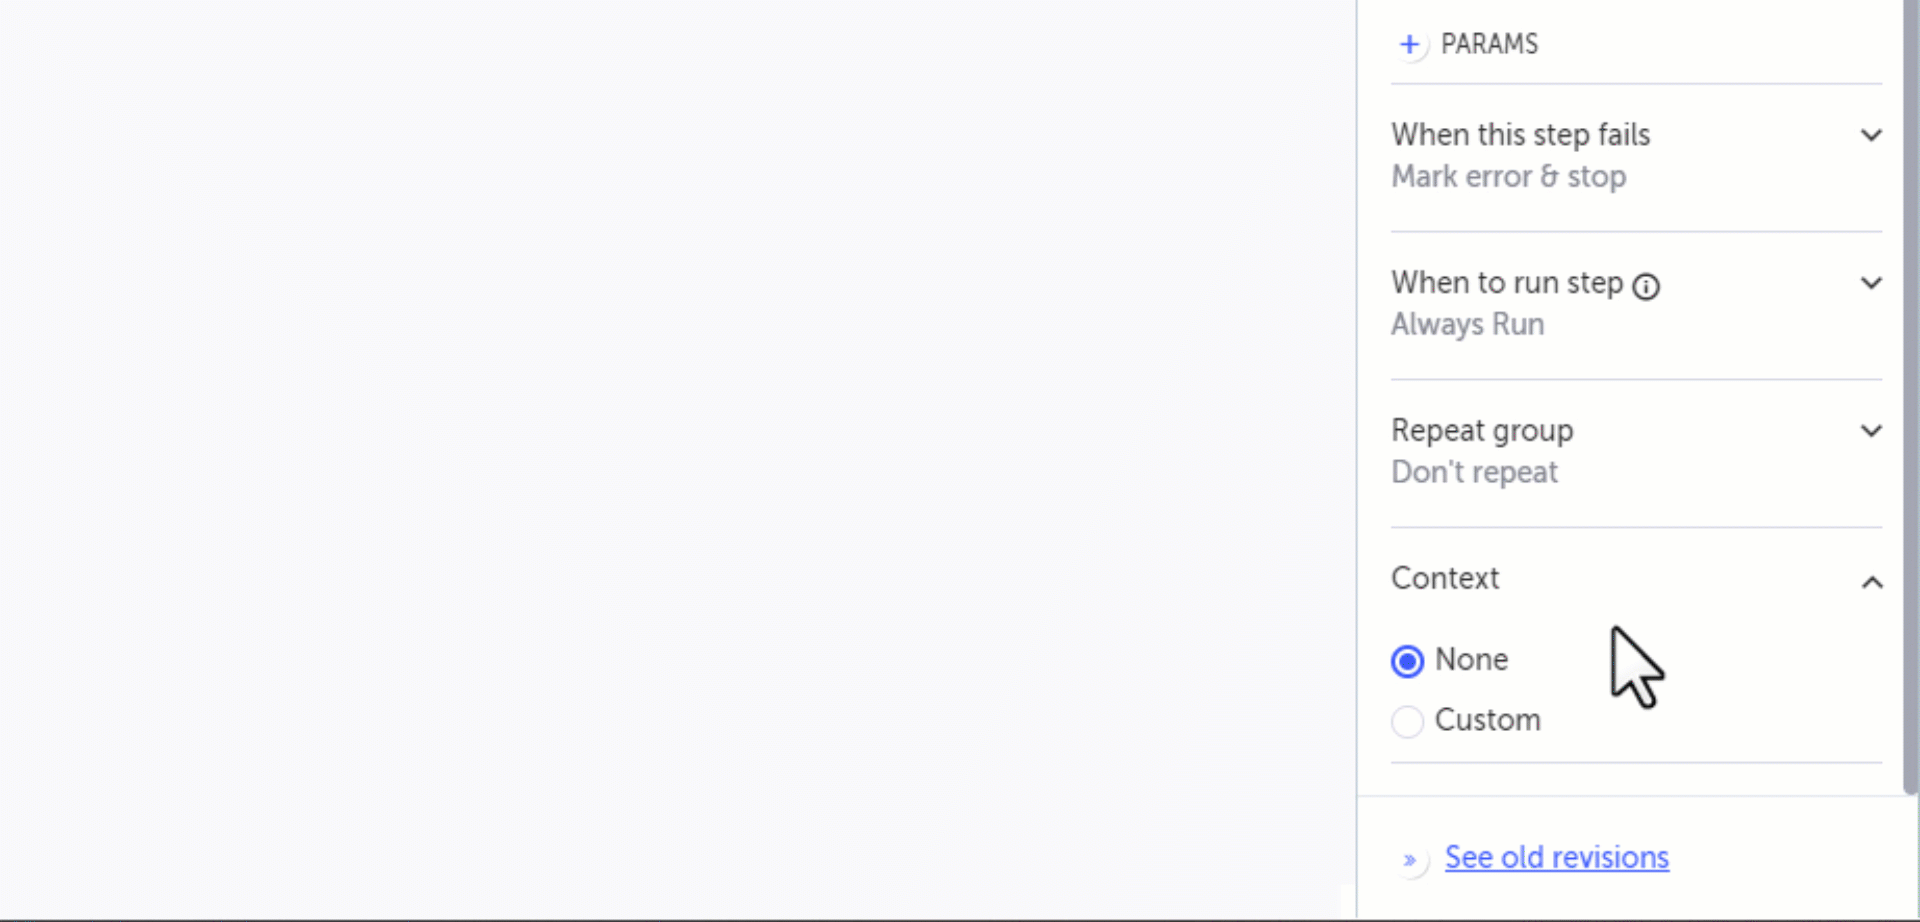Open the When to run step chevron
The height and width of the screenshot is (922, 1920).
[x=1871, y=284]
